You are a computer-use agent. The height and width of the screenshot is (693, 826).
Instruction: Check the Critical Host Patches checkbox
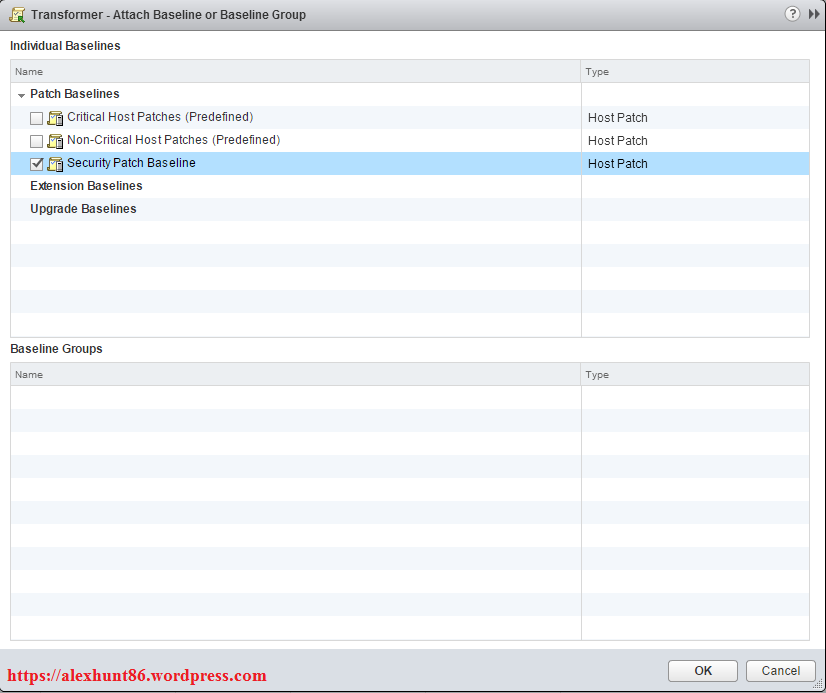click(x=37, y=118)
